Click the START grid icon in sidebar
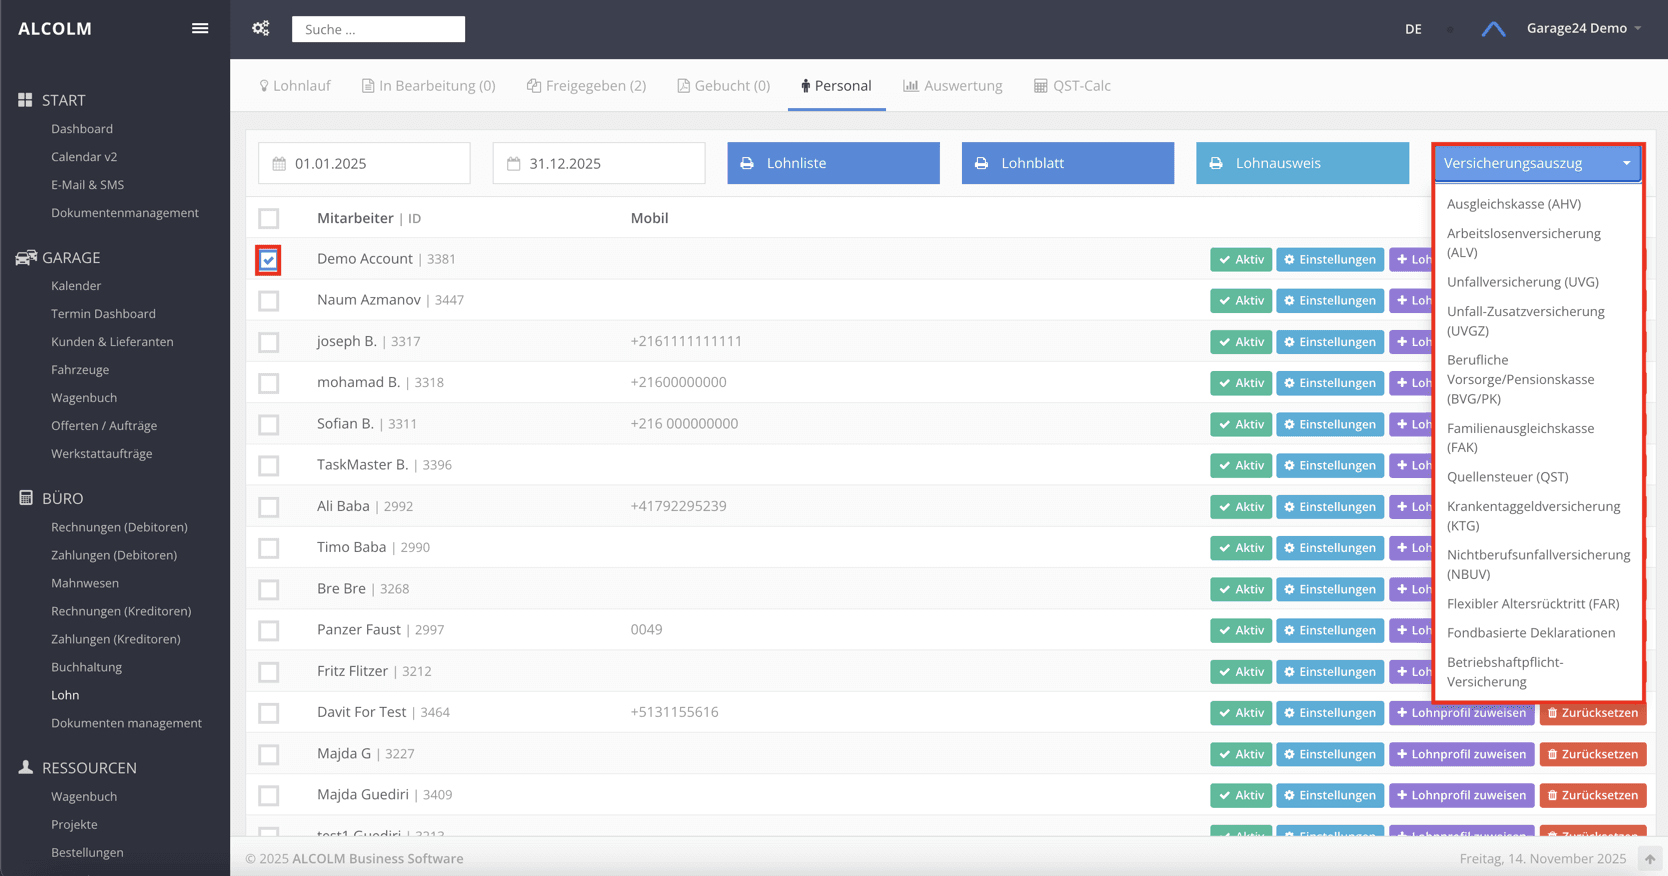 (25, 100)
